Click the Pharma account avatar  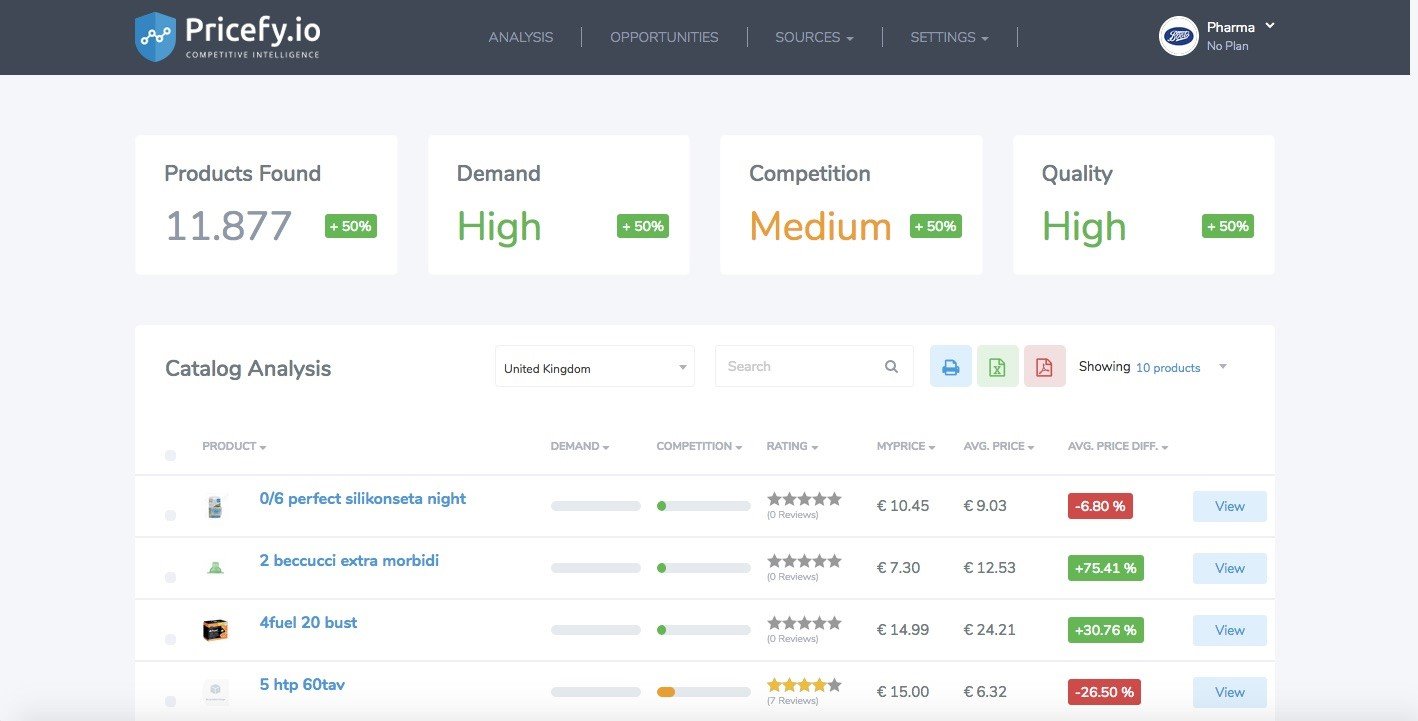click(1178, 36)
